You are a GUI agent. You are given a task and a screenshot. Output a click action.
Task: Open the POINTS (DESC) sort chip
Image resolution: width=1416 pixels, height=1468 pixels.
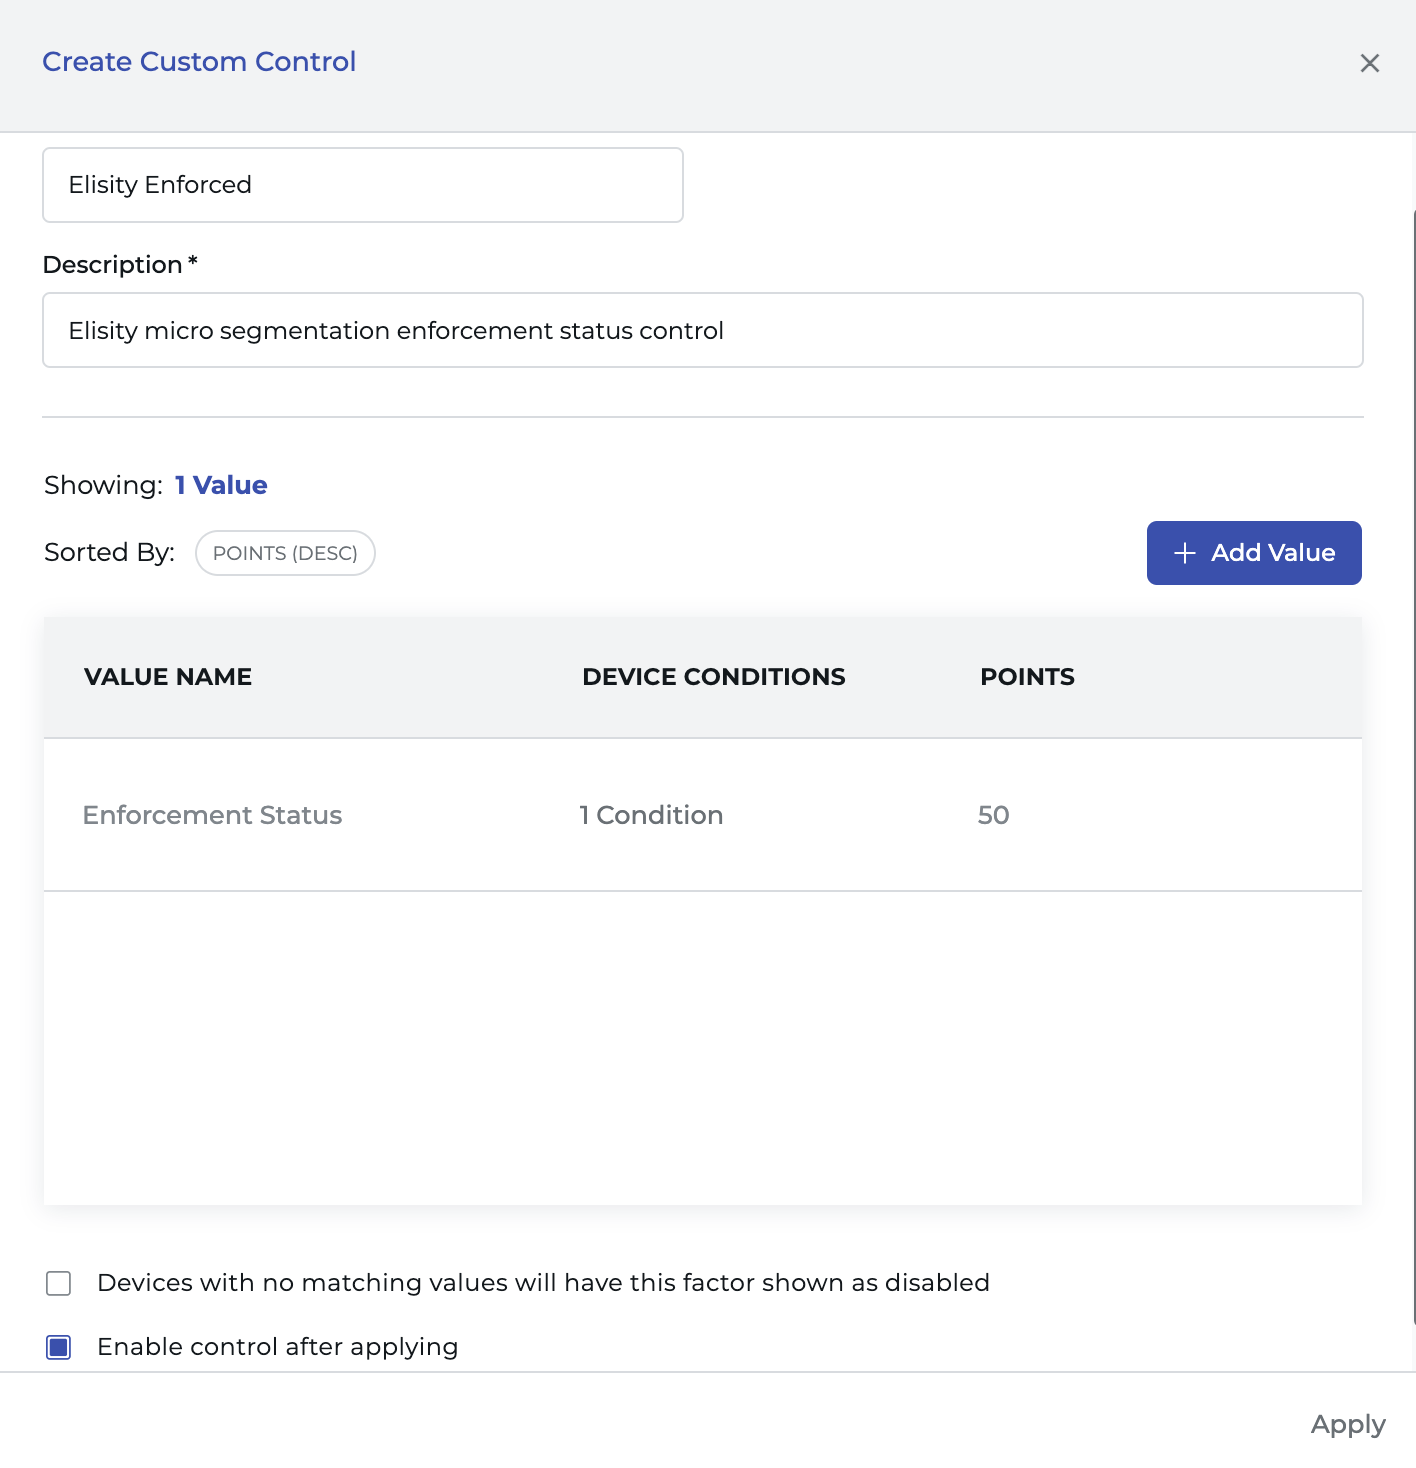(285, 553)
